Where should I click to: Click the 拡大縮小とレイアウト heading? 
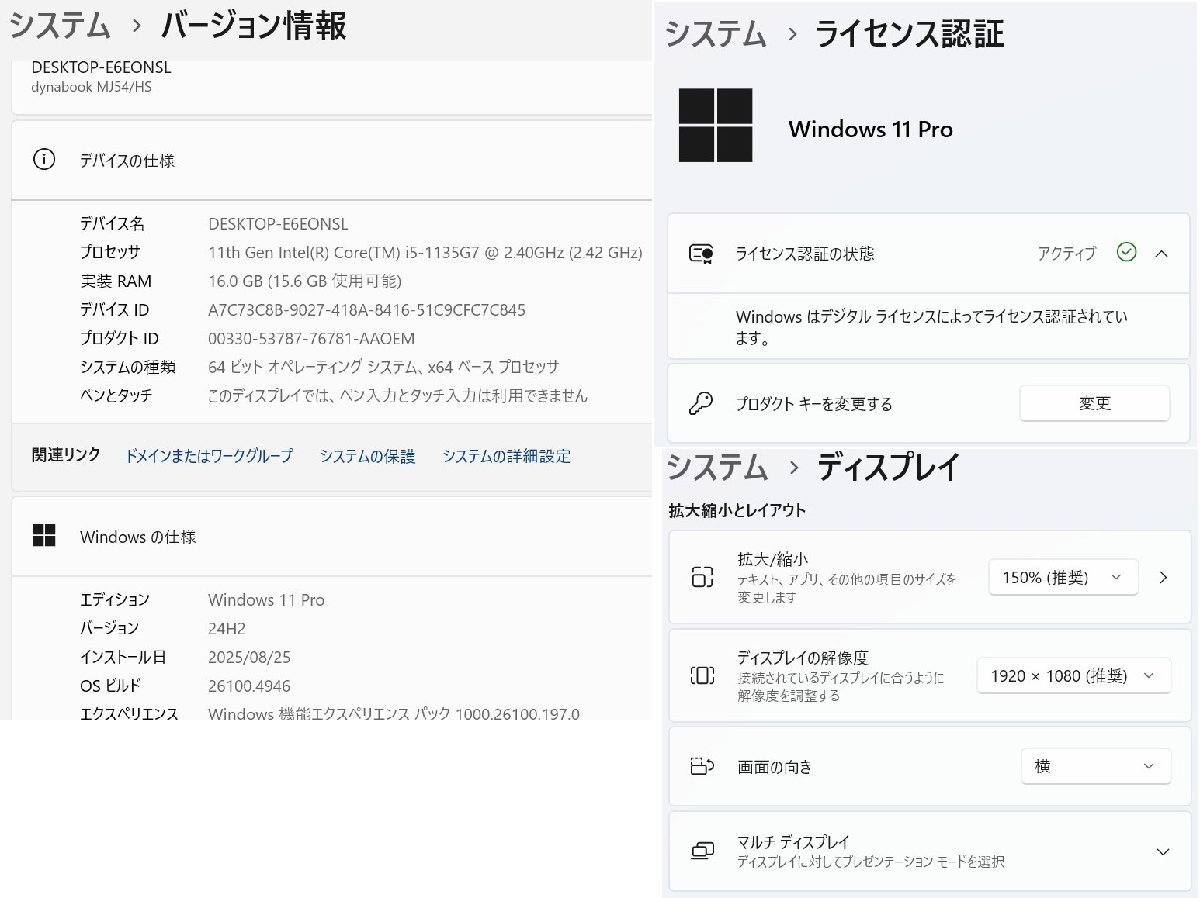tap(737, 510)
